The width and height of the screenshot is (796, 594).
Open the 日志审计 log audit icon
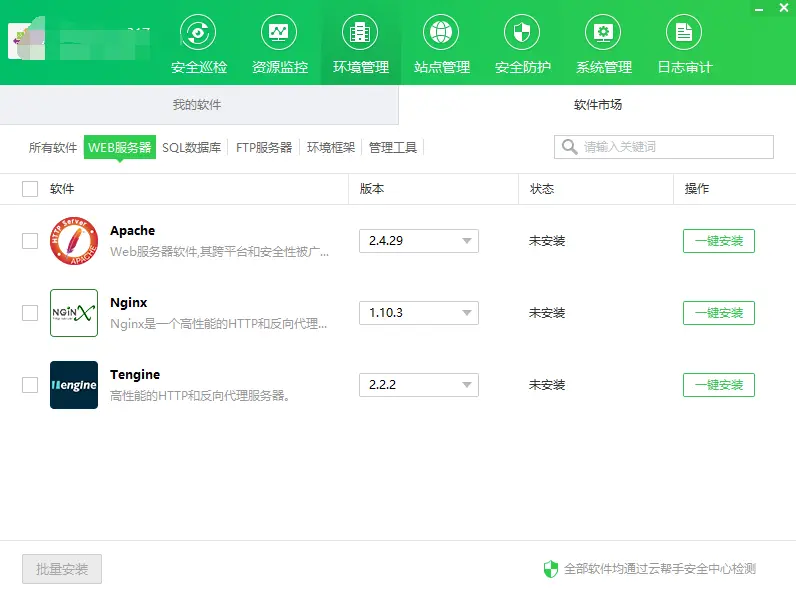coord(684,32)
